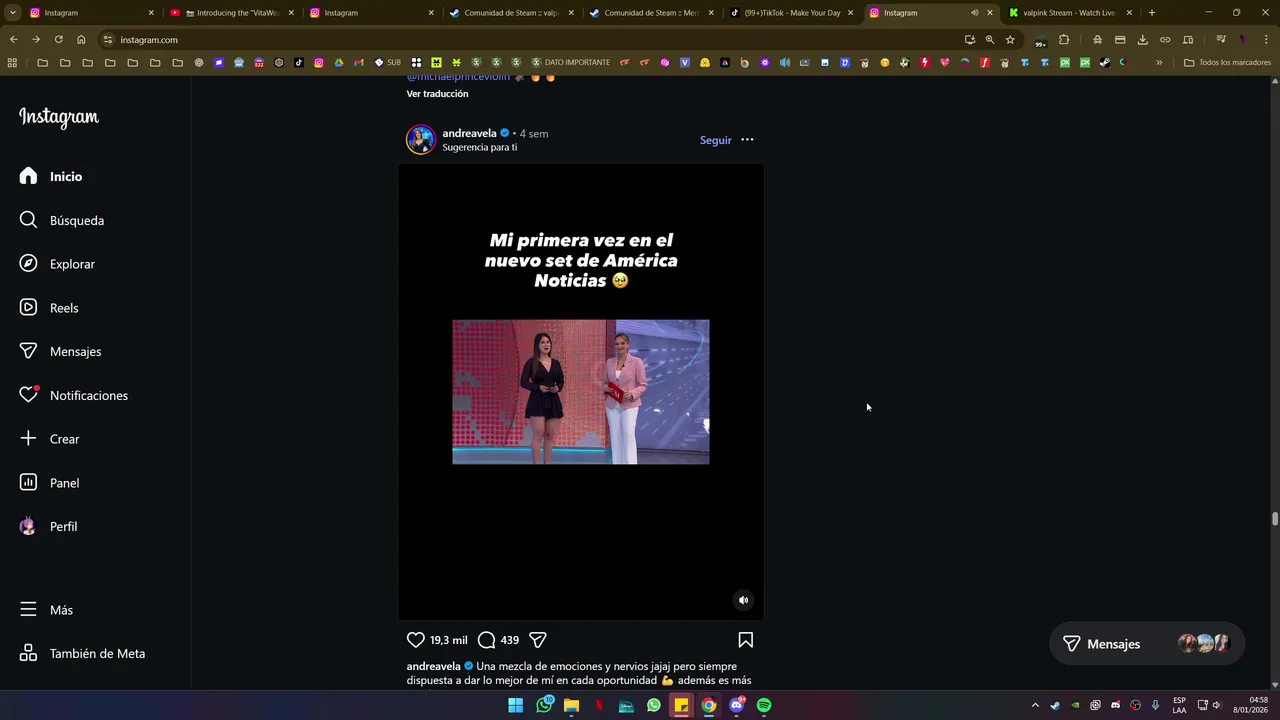
Task: Open andreavela username in caption
Action: click(433, 666)
